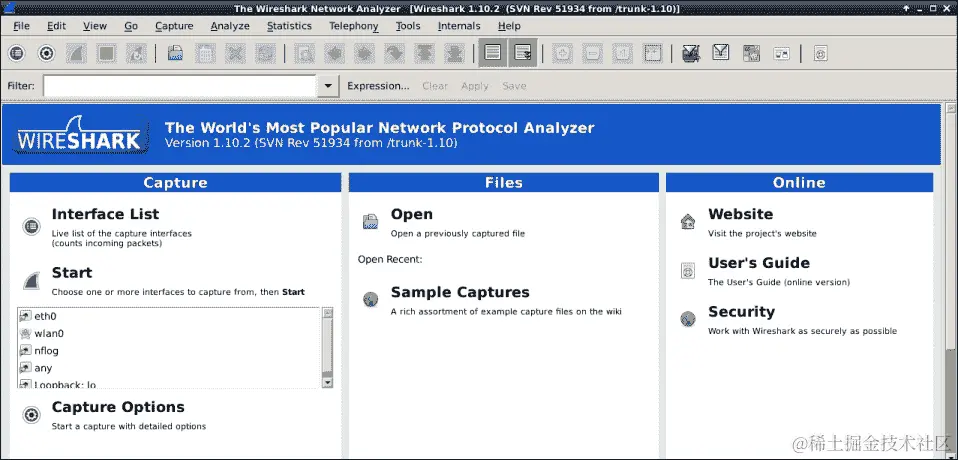
Task: Open the Capture menu
Action: [174, 26]
